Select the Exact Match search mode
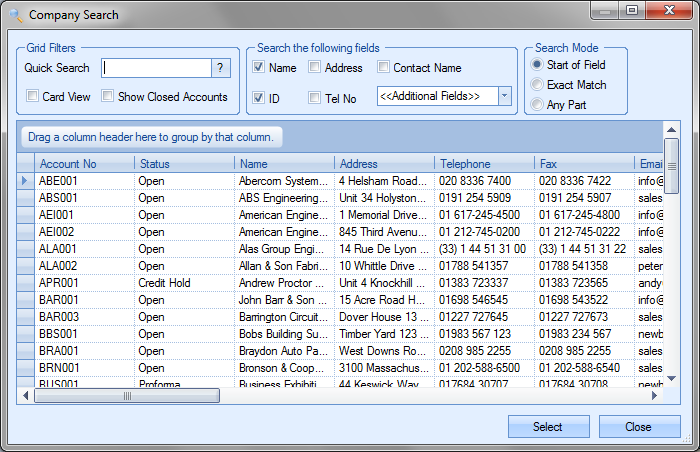Screen dimensions: 700x452 point(537,85)
